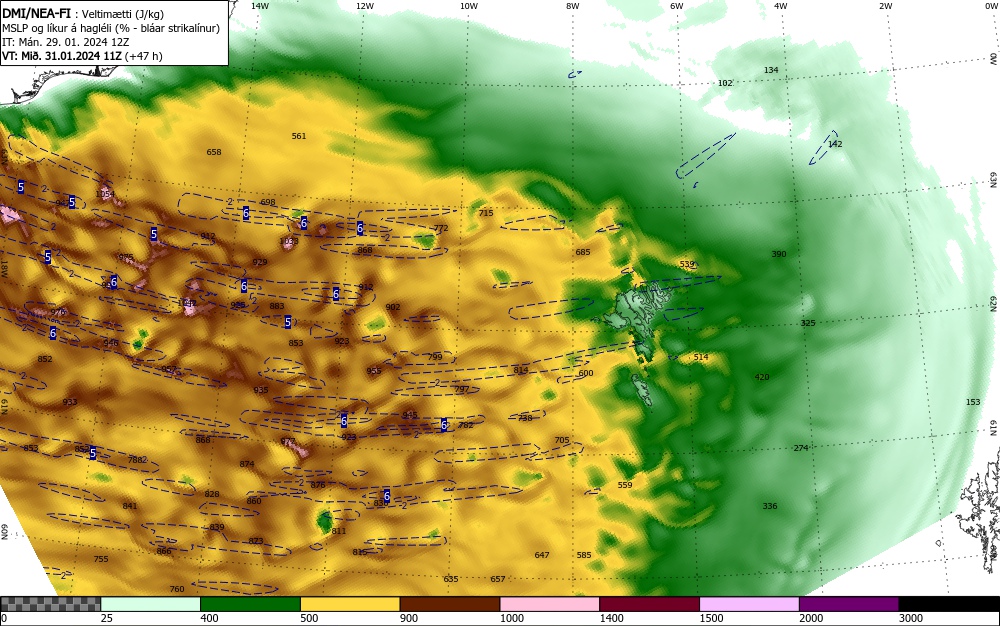Screen dimensions: 1000x626
Task: Click the map value 933
Action: pos(70,402)
